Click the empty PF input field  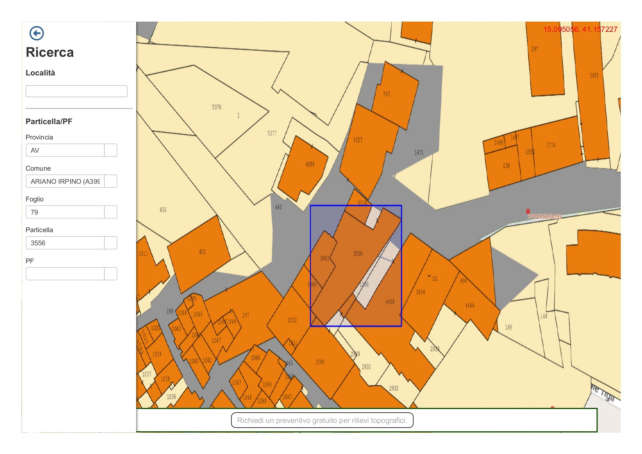[65, 274]
